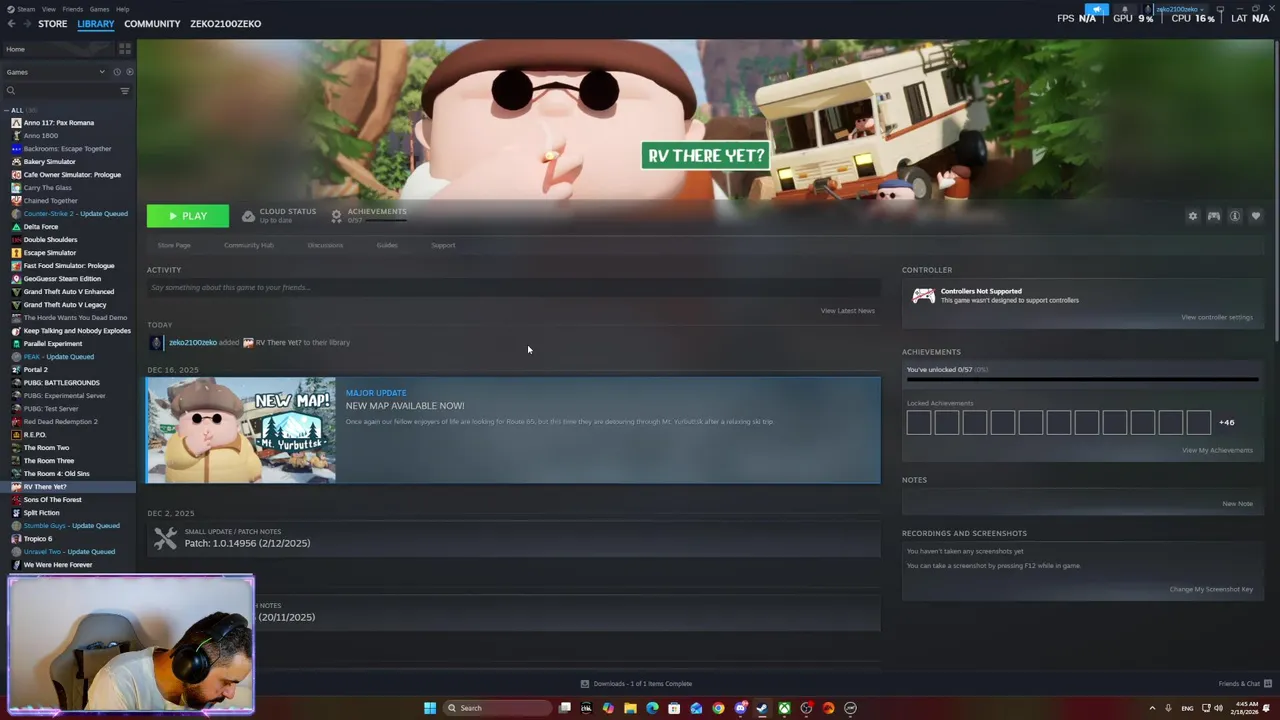
Task: Click the ready-to-play filter icon
Action: [129, 72]
